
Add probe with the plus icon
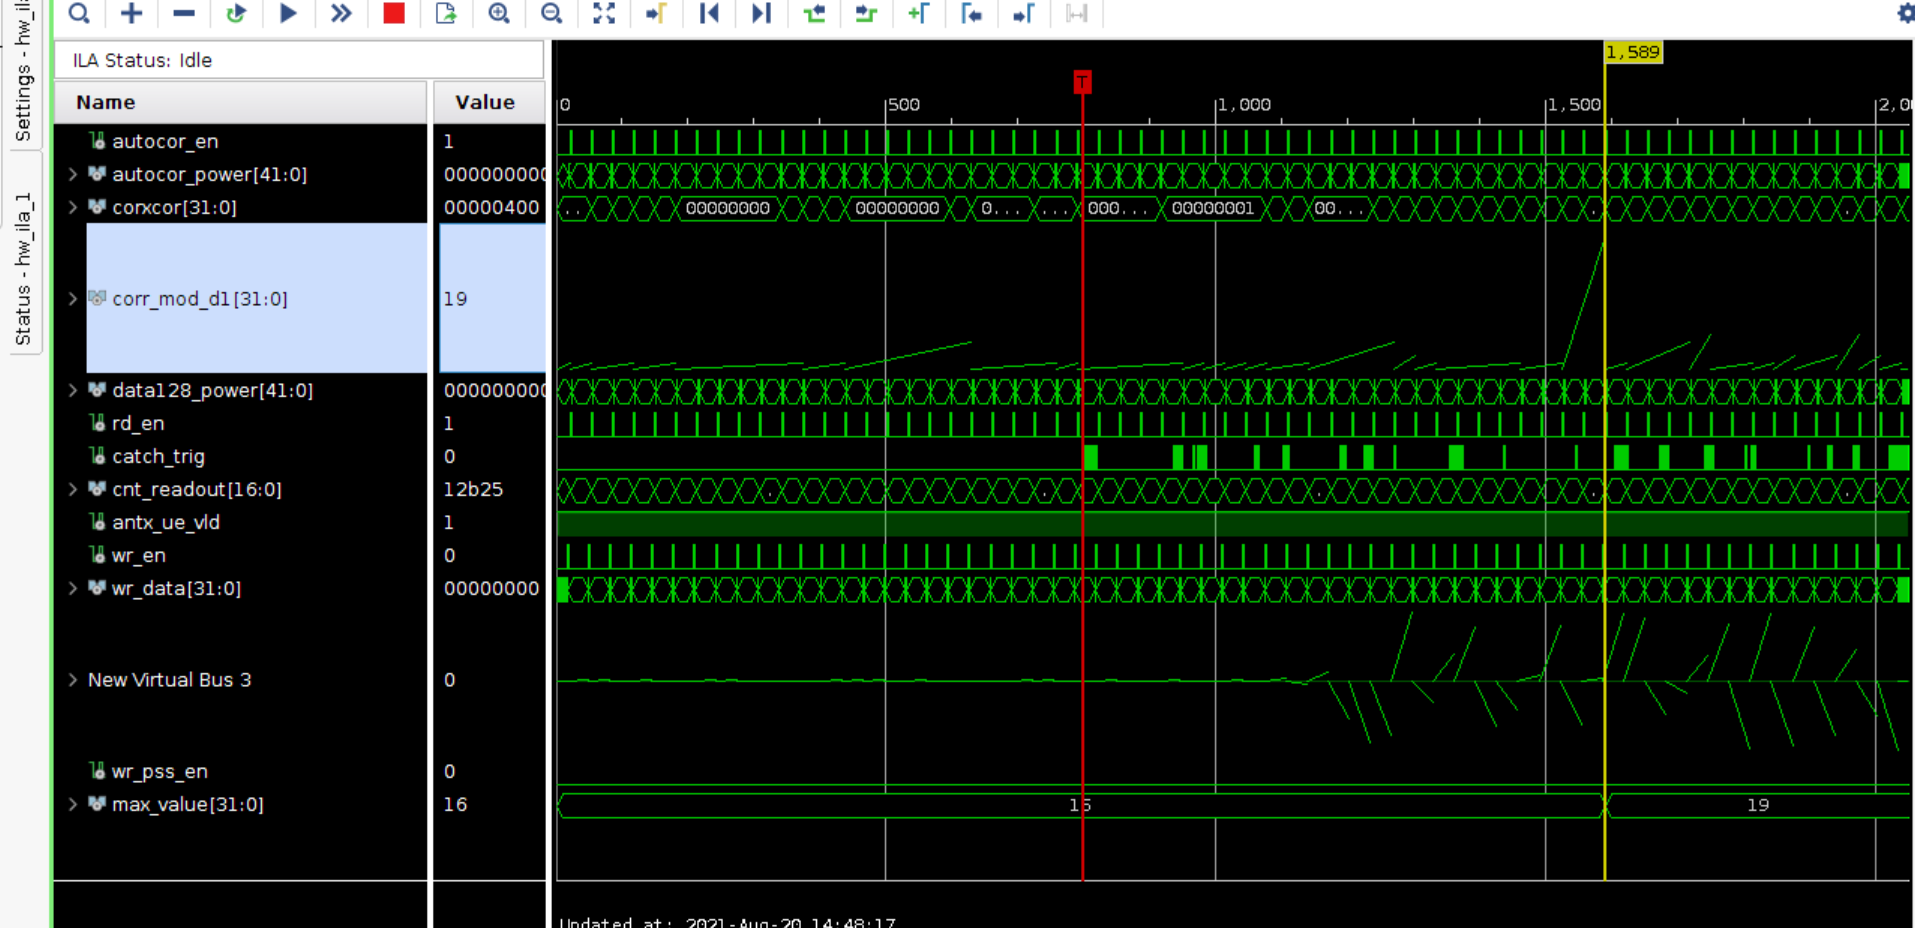pos(131,13)
